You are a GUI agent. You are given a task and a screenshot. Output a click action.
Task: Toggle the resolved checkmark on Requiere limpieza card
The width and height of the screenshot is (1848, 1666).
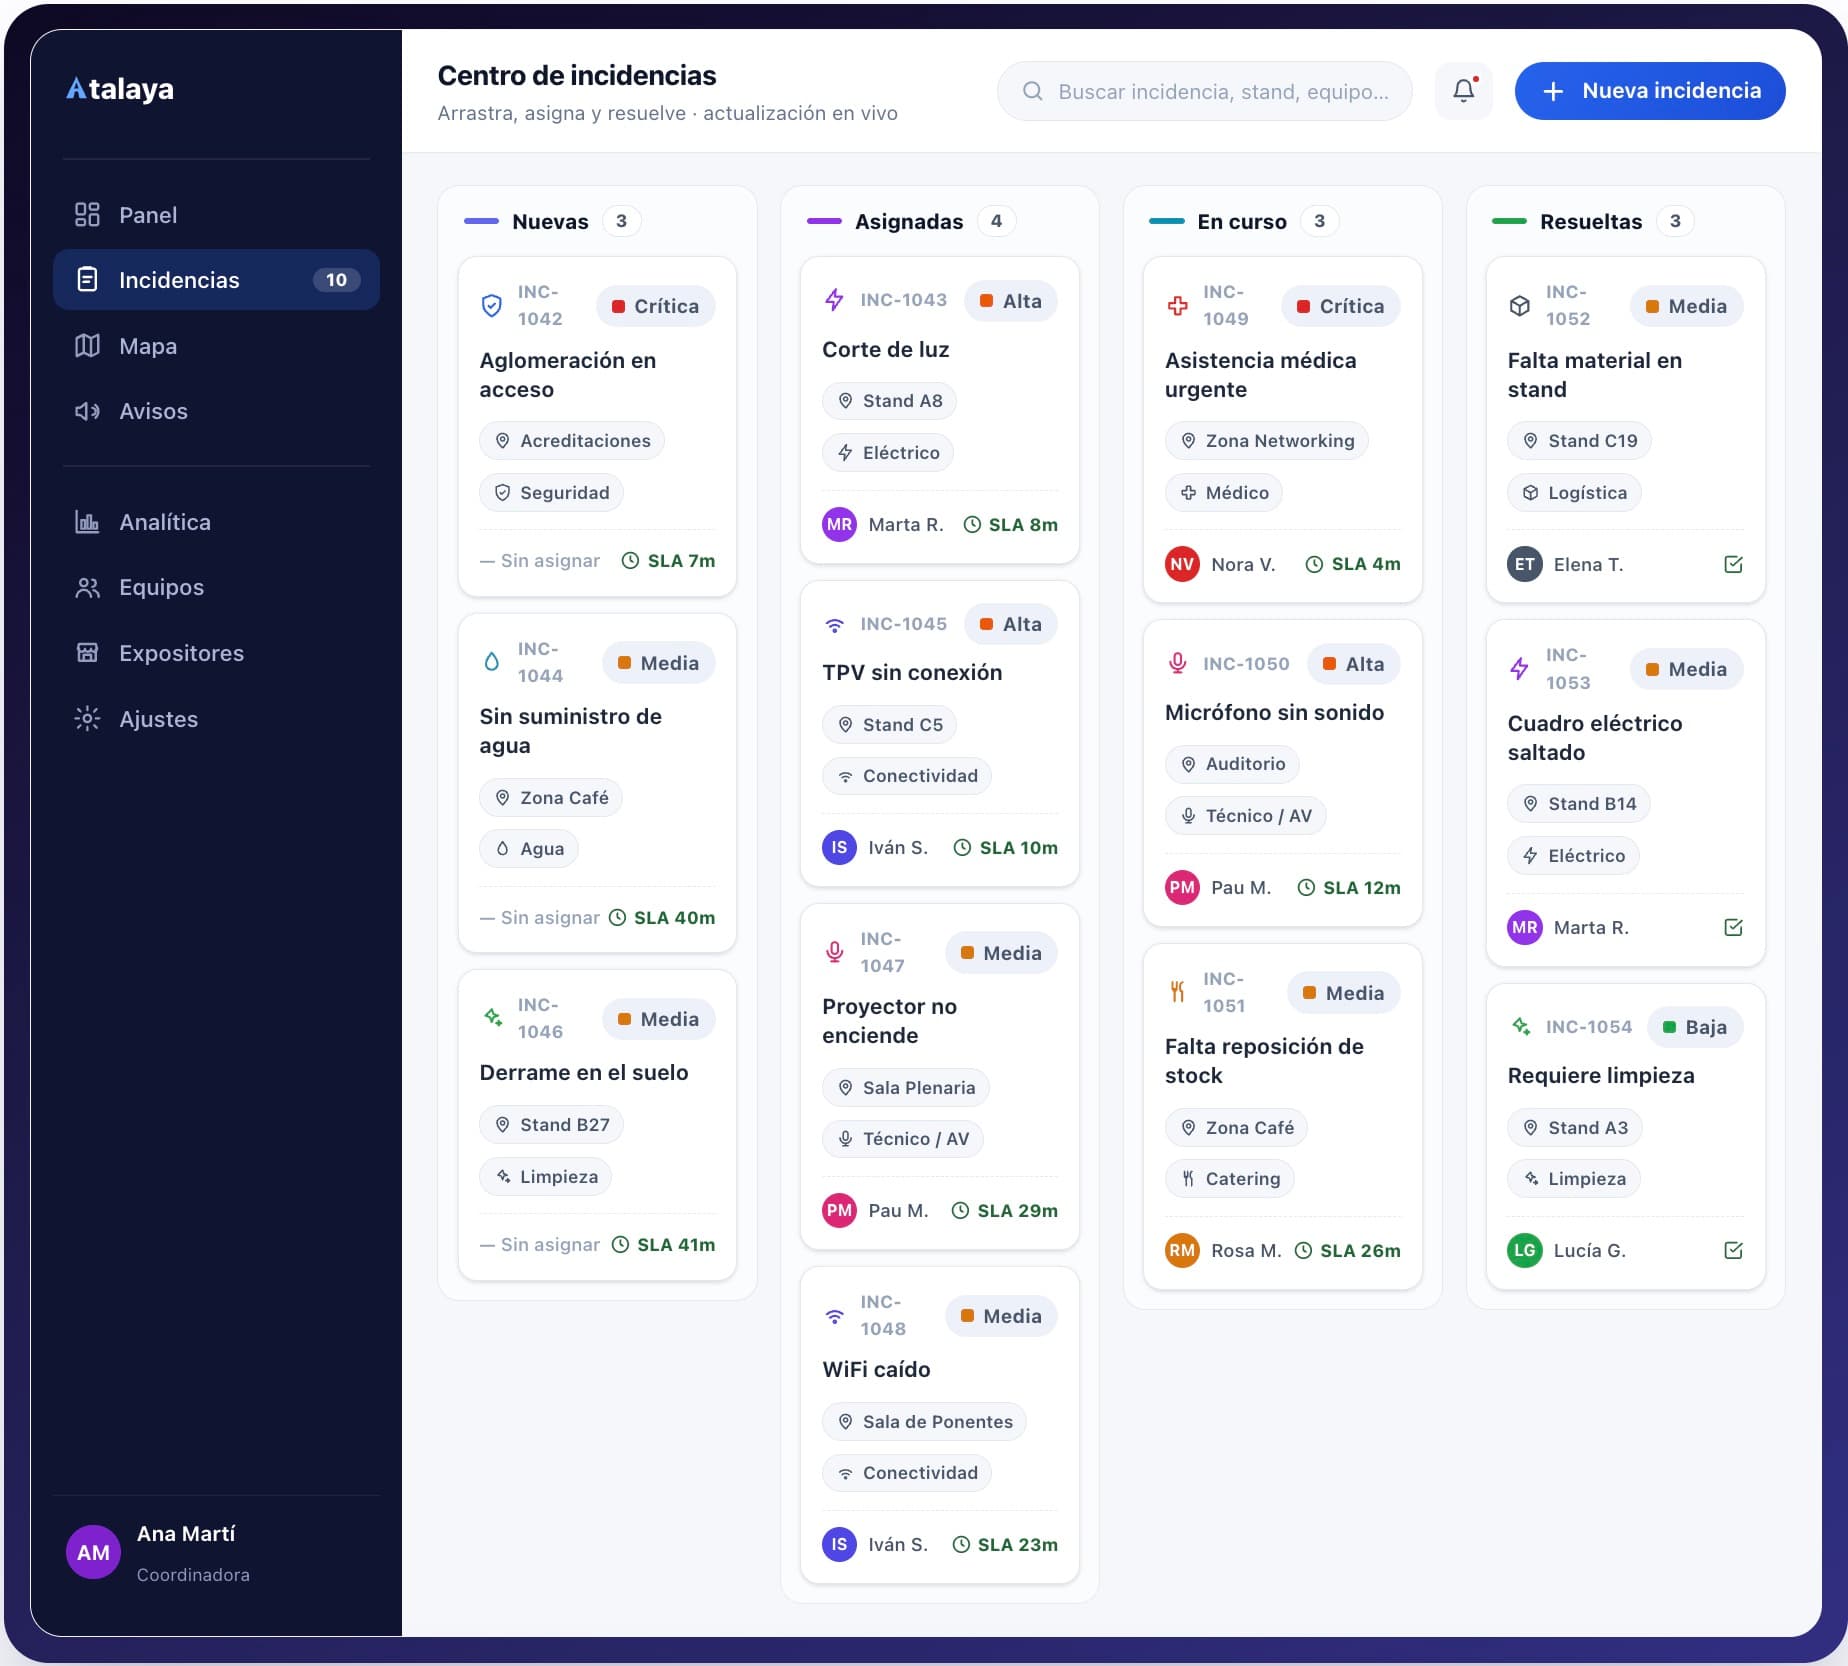point(1733,1251)
